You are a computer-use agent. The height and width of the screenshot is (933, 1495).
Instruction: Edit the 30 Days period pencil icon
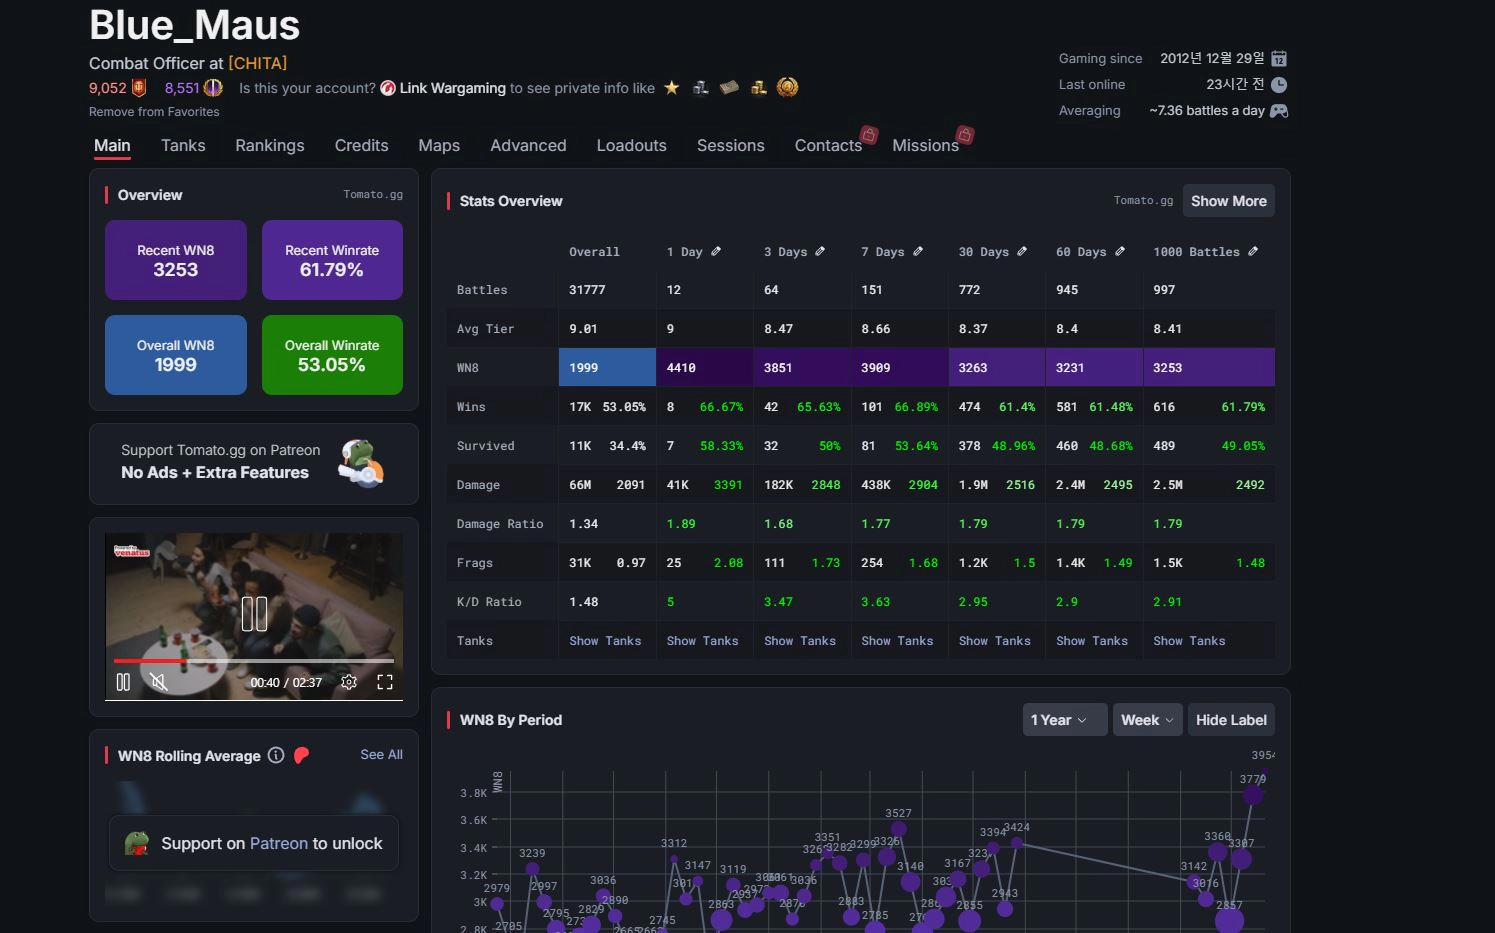(x=1022, y=251)
